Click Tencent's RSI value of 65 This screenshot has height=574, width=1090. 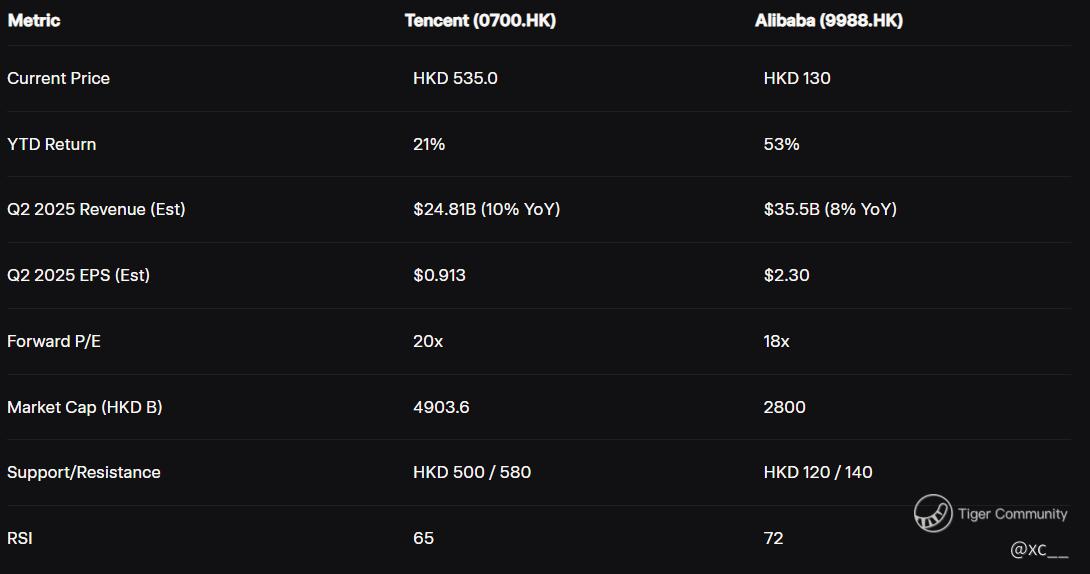tap(424, 538)
